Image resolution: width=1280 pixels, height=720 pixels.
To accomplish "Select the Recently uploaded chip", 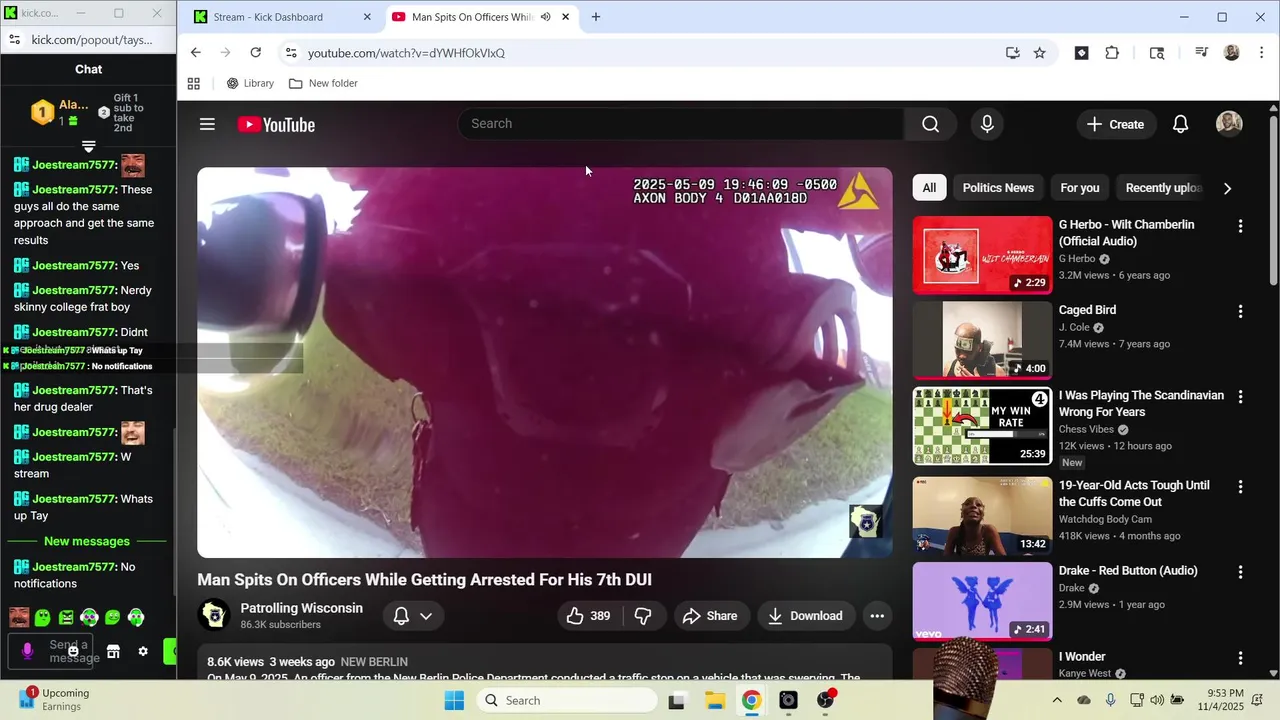I will click(1163, 188).
